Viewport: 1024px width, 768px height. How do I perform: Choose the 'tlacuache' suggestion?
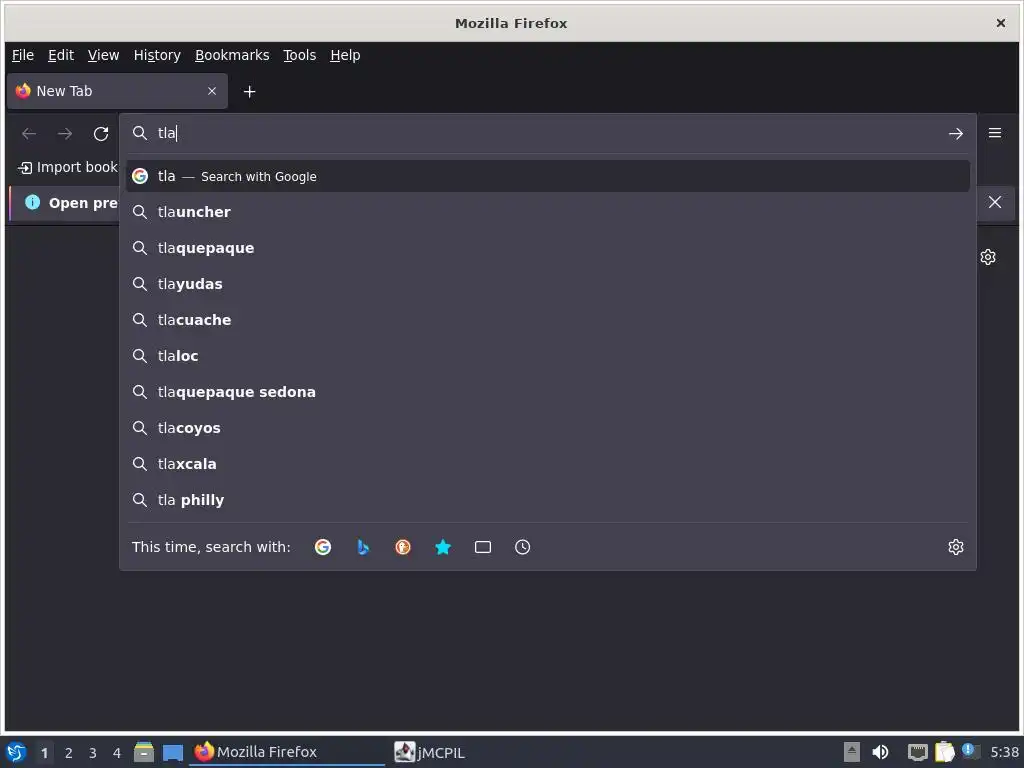(x=547, y=320)
